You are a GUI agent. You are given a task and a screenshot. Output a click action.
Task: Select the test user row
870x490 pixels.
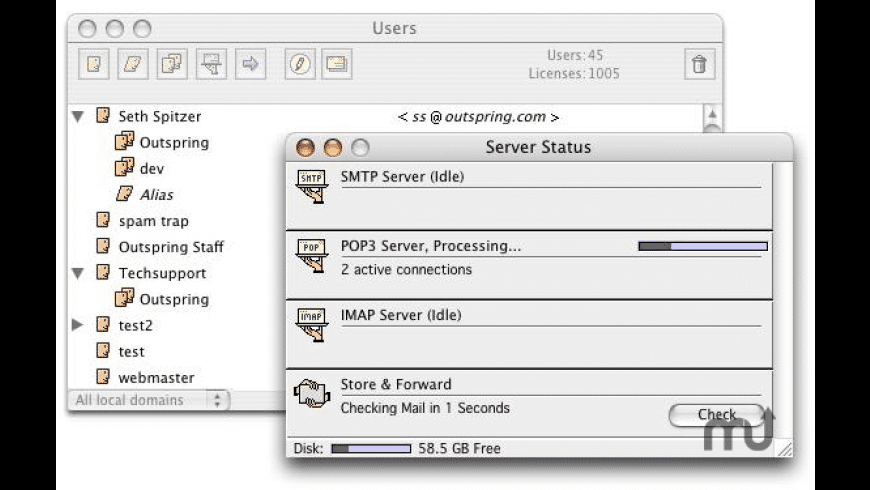tap(131, 351)
